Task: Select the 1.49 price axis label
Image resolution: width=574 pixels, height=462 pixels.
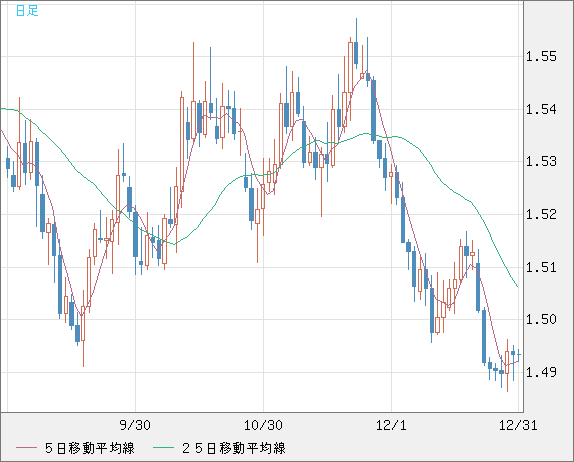Action: (541, 372)
